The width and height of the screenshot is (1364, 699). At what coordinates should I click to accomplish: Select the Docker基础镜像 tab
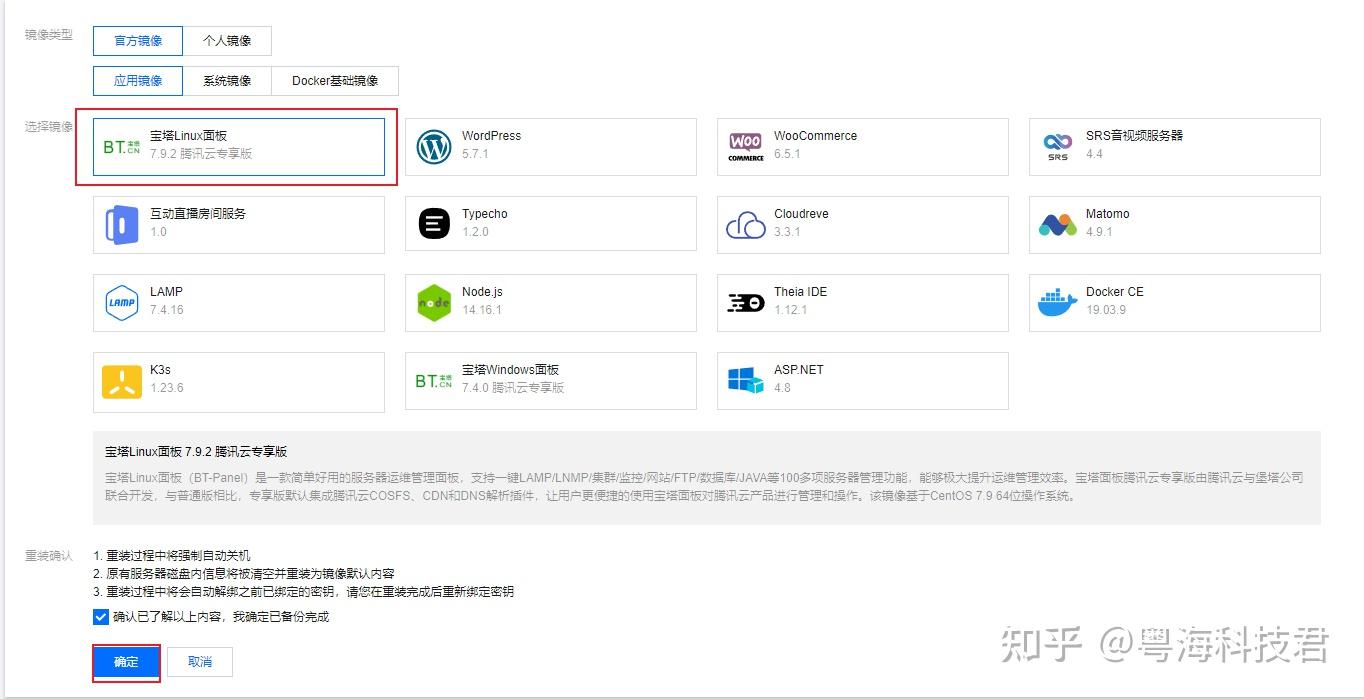[335, 81]
